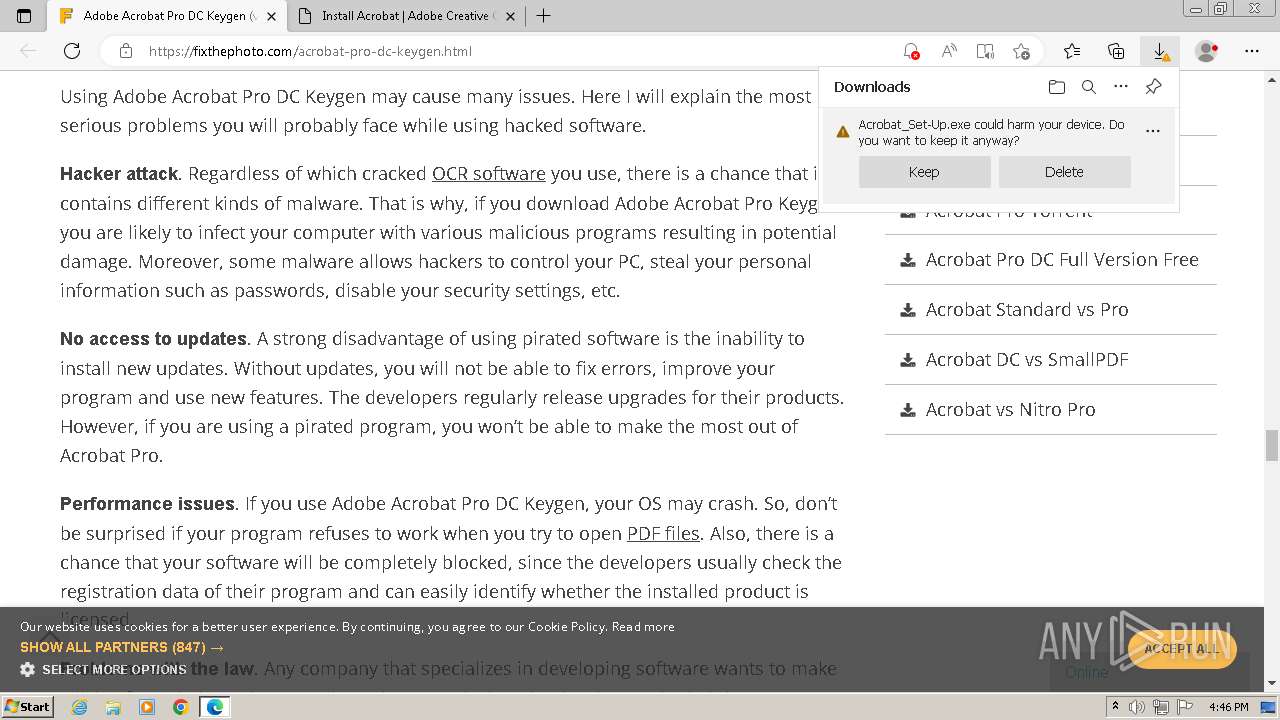Click Show All Partners (847) link
Screen dimensions: 1280x720
[x=122, y=647]
